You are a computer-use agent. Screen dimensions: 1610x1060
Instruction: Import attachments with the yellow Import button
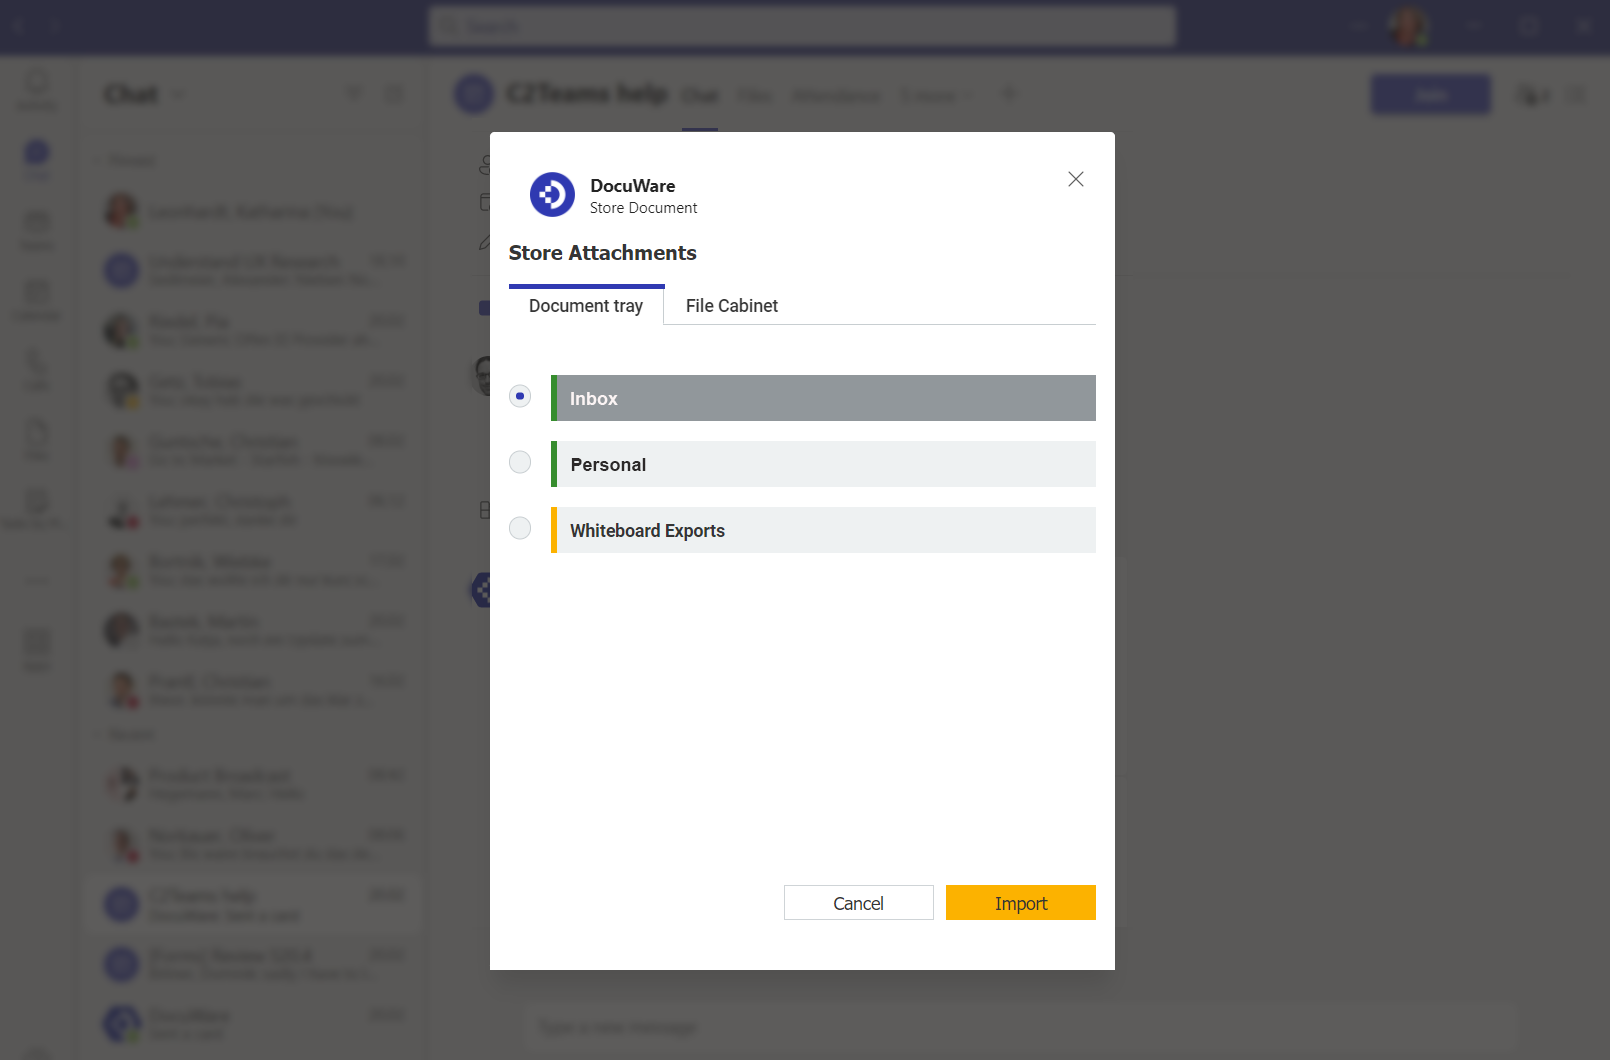1021,903
